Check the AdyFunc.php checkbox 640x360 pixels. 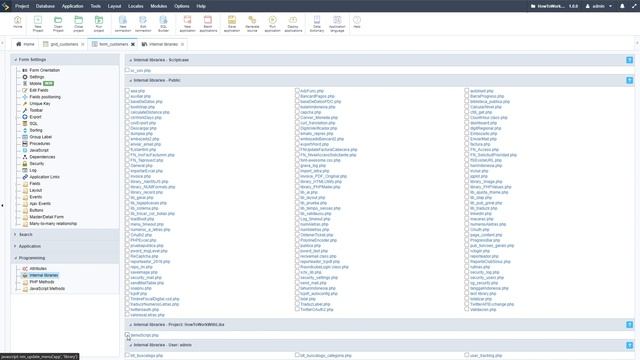297,91
